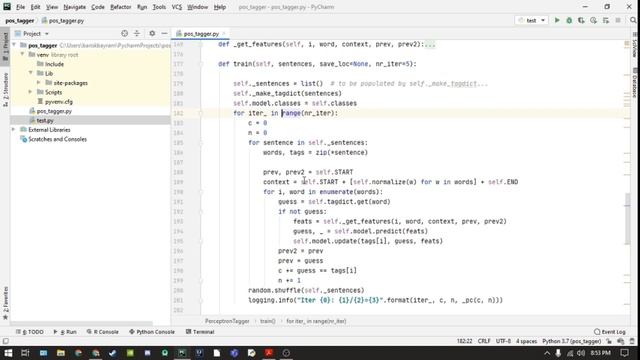This screenshot has width=640, height=360.
Task: Open the TODO tool window
Action: (x=30, y=332)
